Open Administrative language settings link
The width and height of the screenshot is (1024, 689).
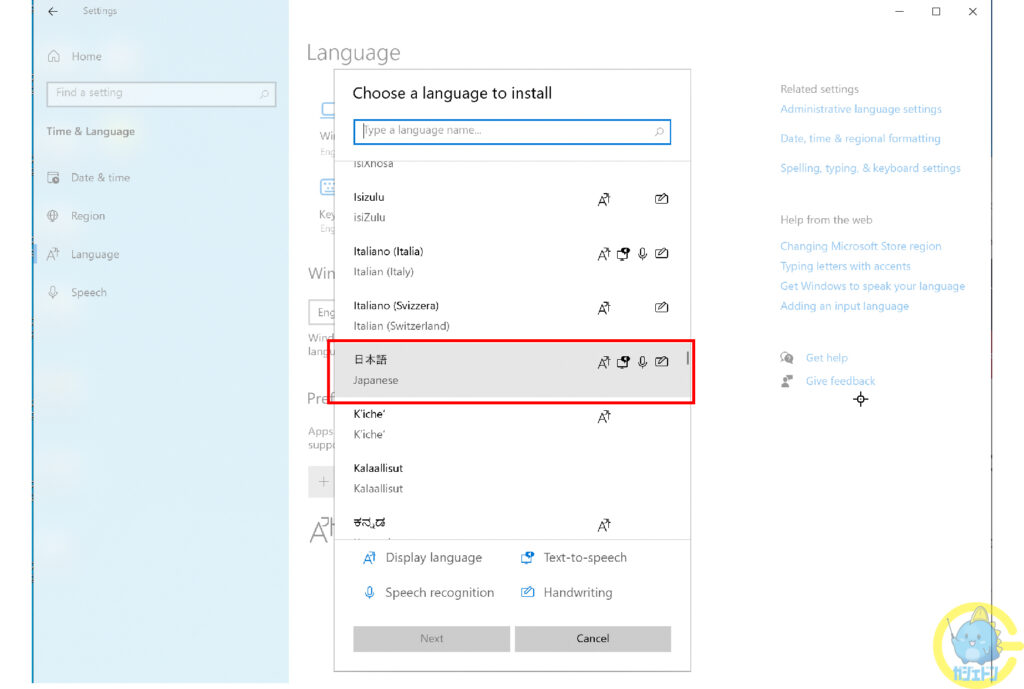861,109
